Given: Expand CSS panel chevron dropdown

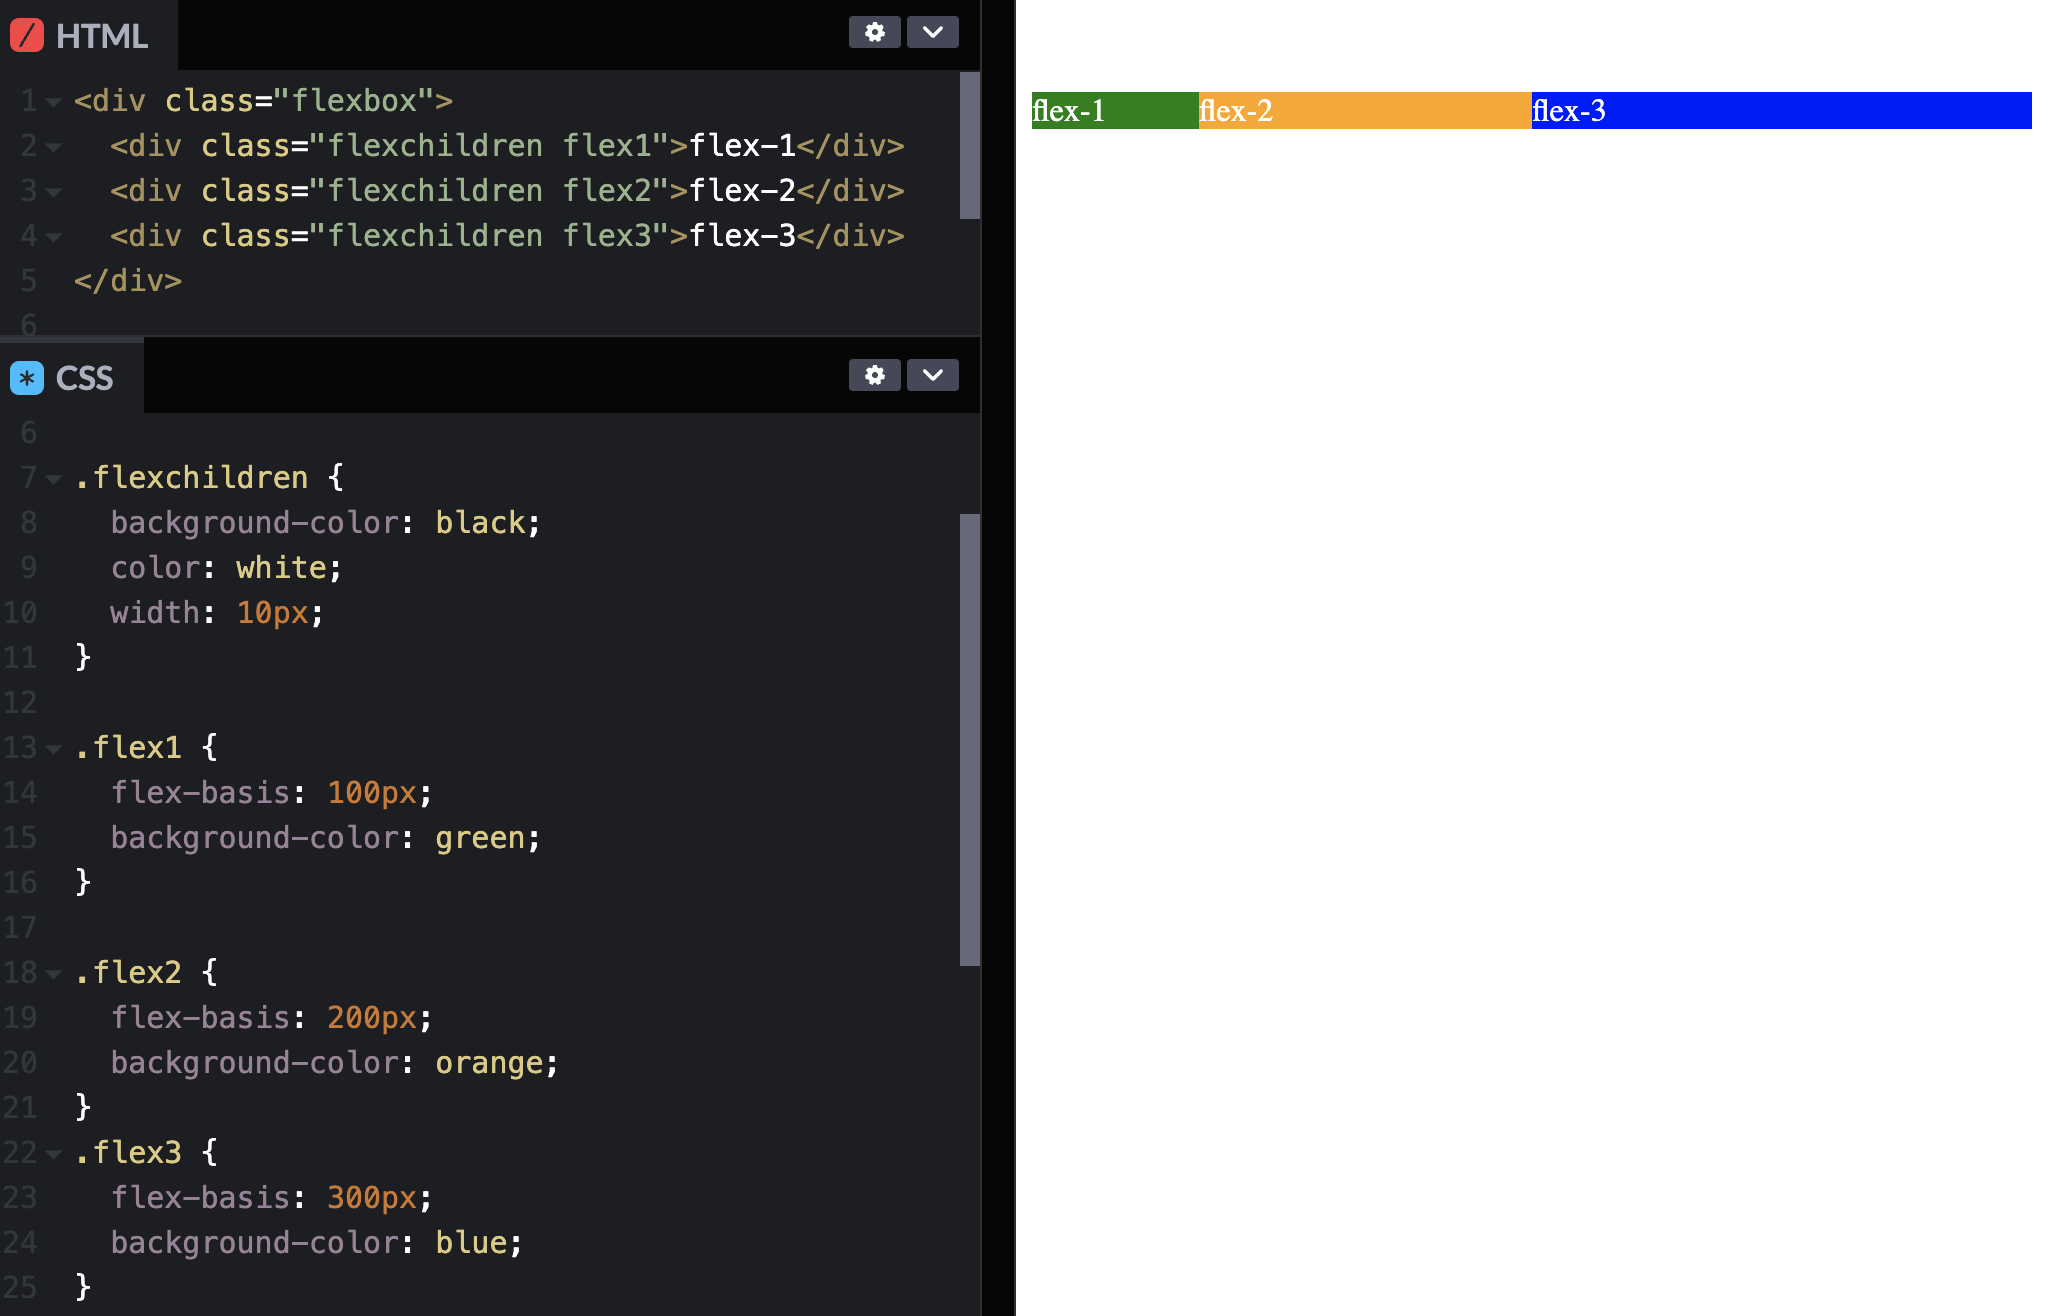Looking at the screenshot, I should (x=932, y=375).
